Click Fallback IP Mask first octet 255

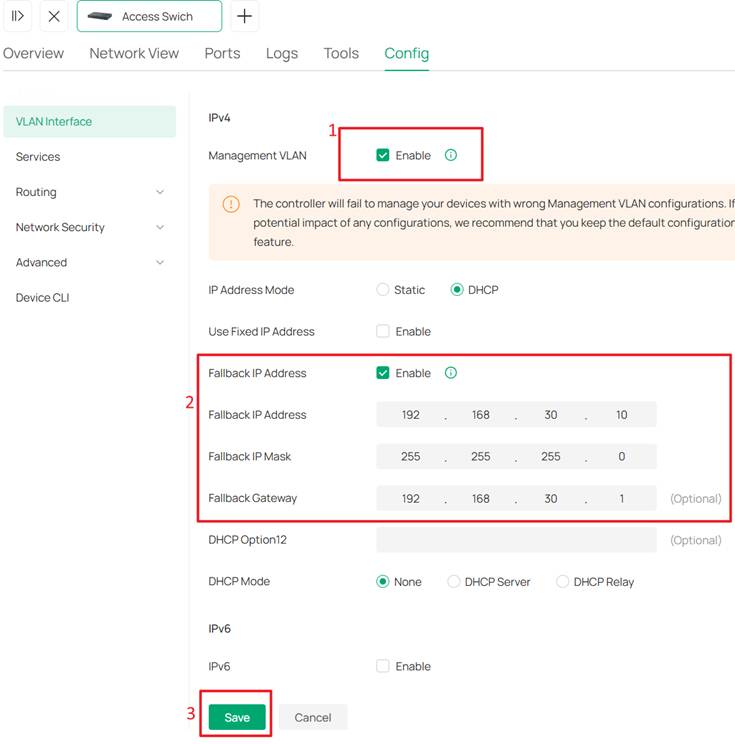[410, 456]
